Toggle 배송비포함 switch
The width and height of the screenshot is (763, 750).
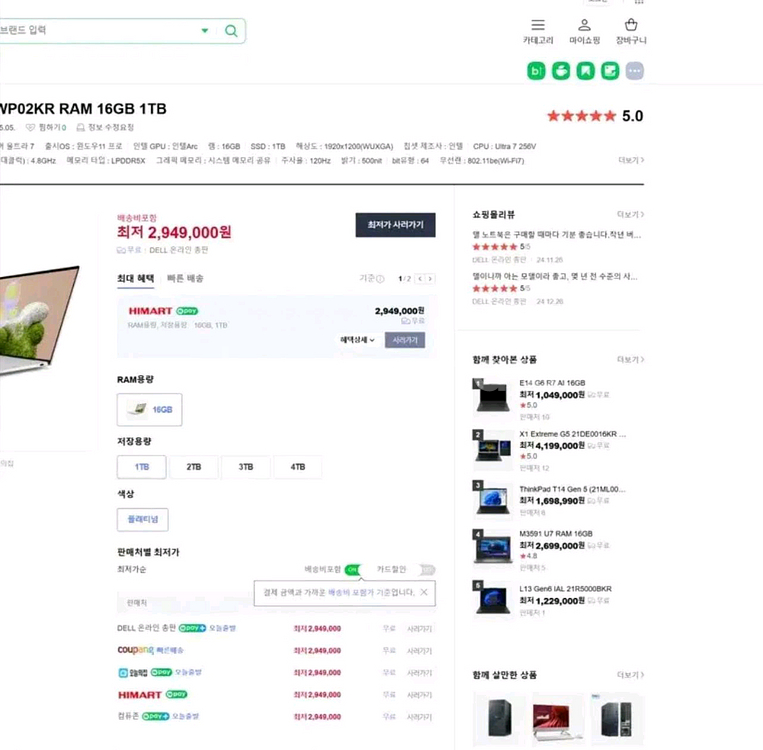[x=353, y=569]
